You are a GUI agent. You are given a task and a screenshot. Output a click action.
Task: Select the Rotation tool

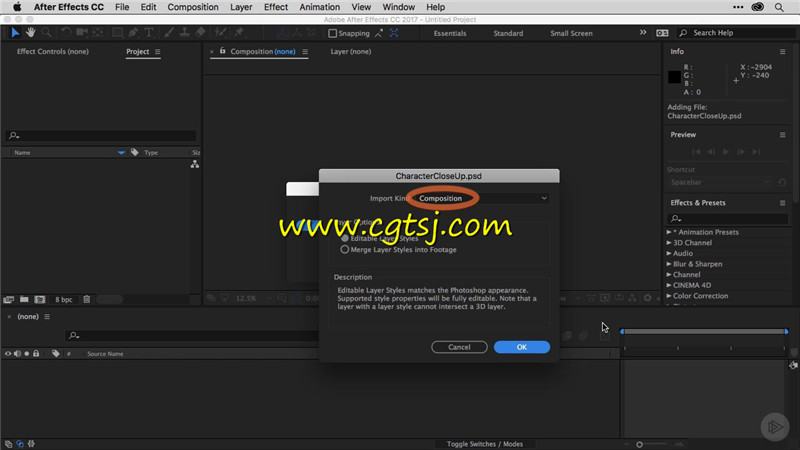tap(66, 33)
